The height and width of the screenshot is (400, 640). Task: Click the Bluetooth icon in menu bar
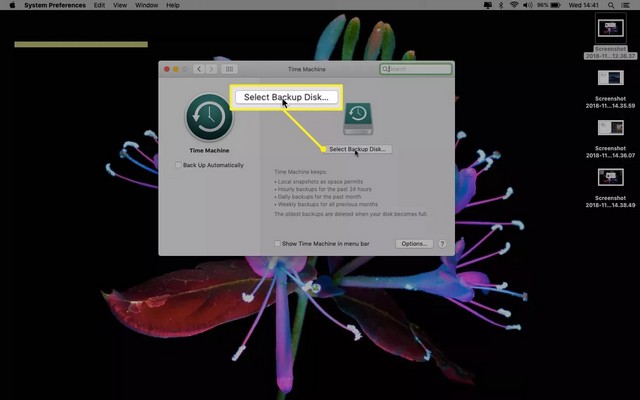click(x=499, y=5)
